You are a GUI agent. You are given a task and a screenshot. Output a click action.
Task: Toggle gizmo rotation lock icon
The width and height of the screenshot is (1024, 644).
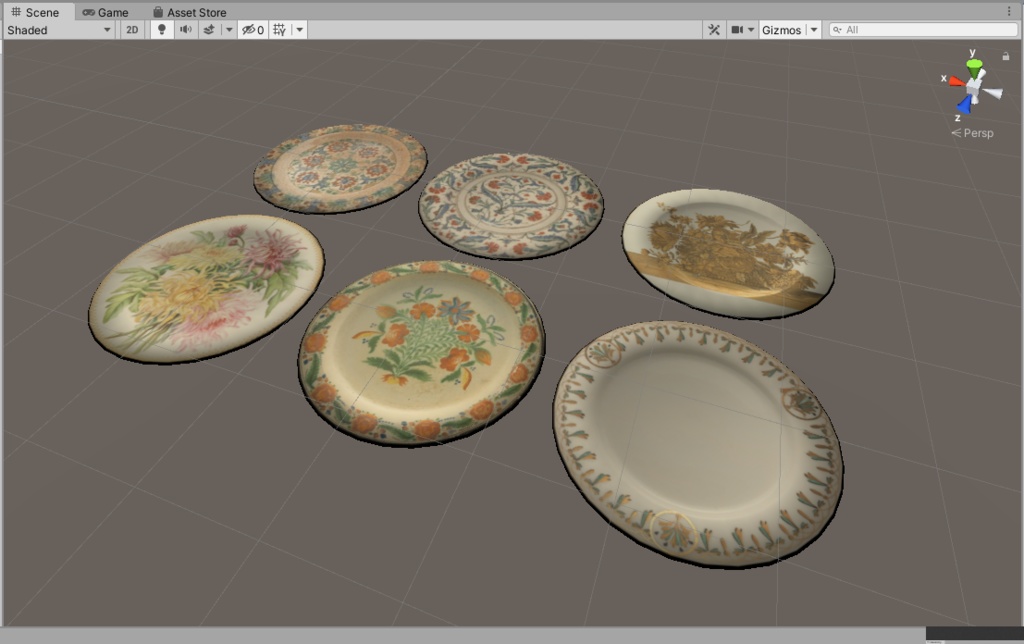pos(1006,56)
